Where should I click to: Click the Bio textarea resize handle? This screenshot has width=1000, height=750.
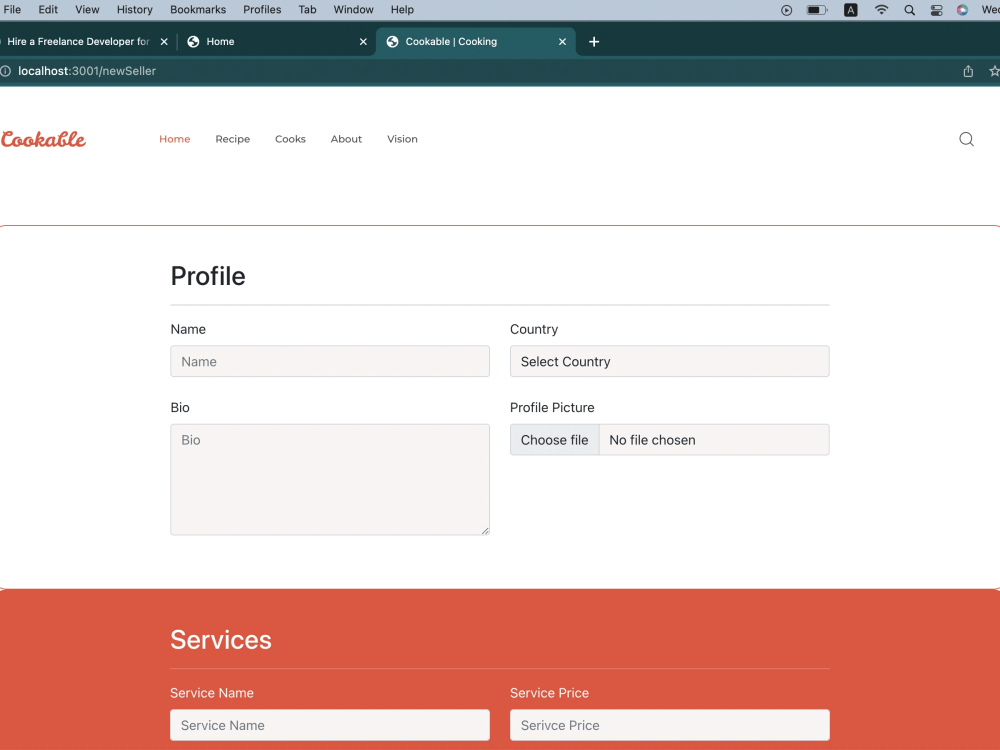coord(485,531)
